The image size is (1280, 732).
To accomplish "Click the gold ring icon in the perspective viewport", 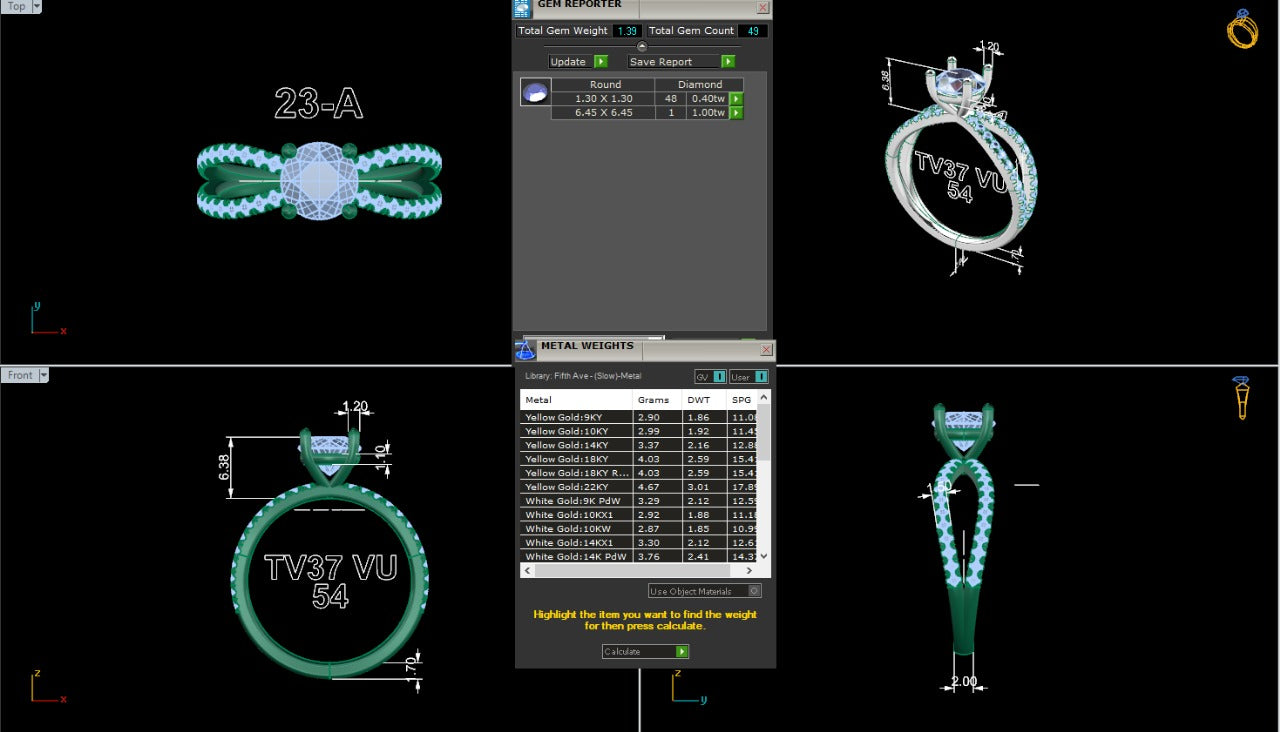I will coord(1242,29).
